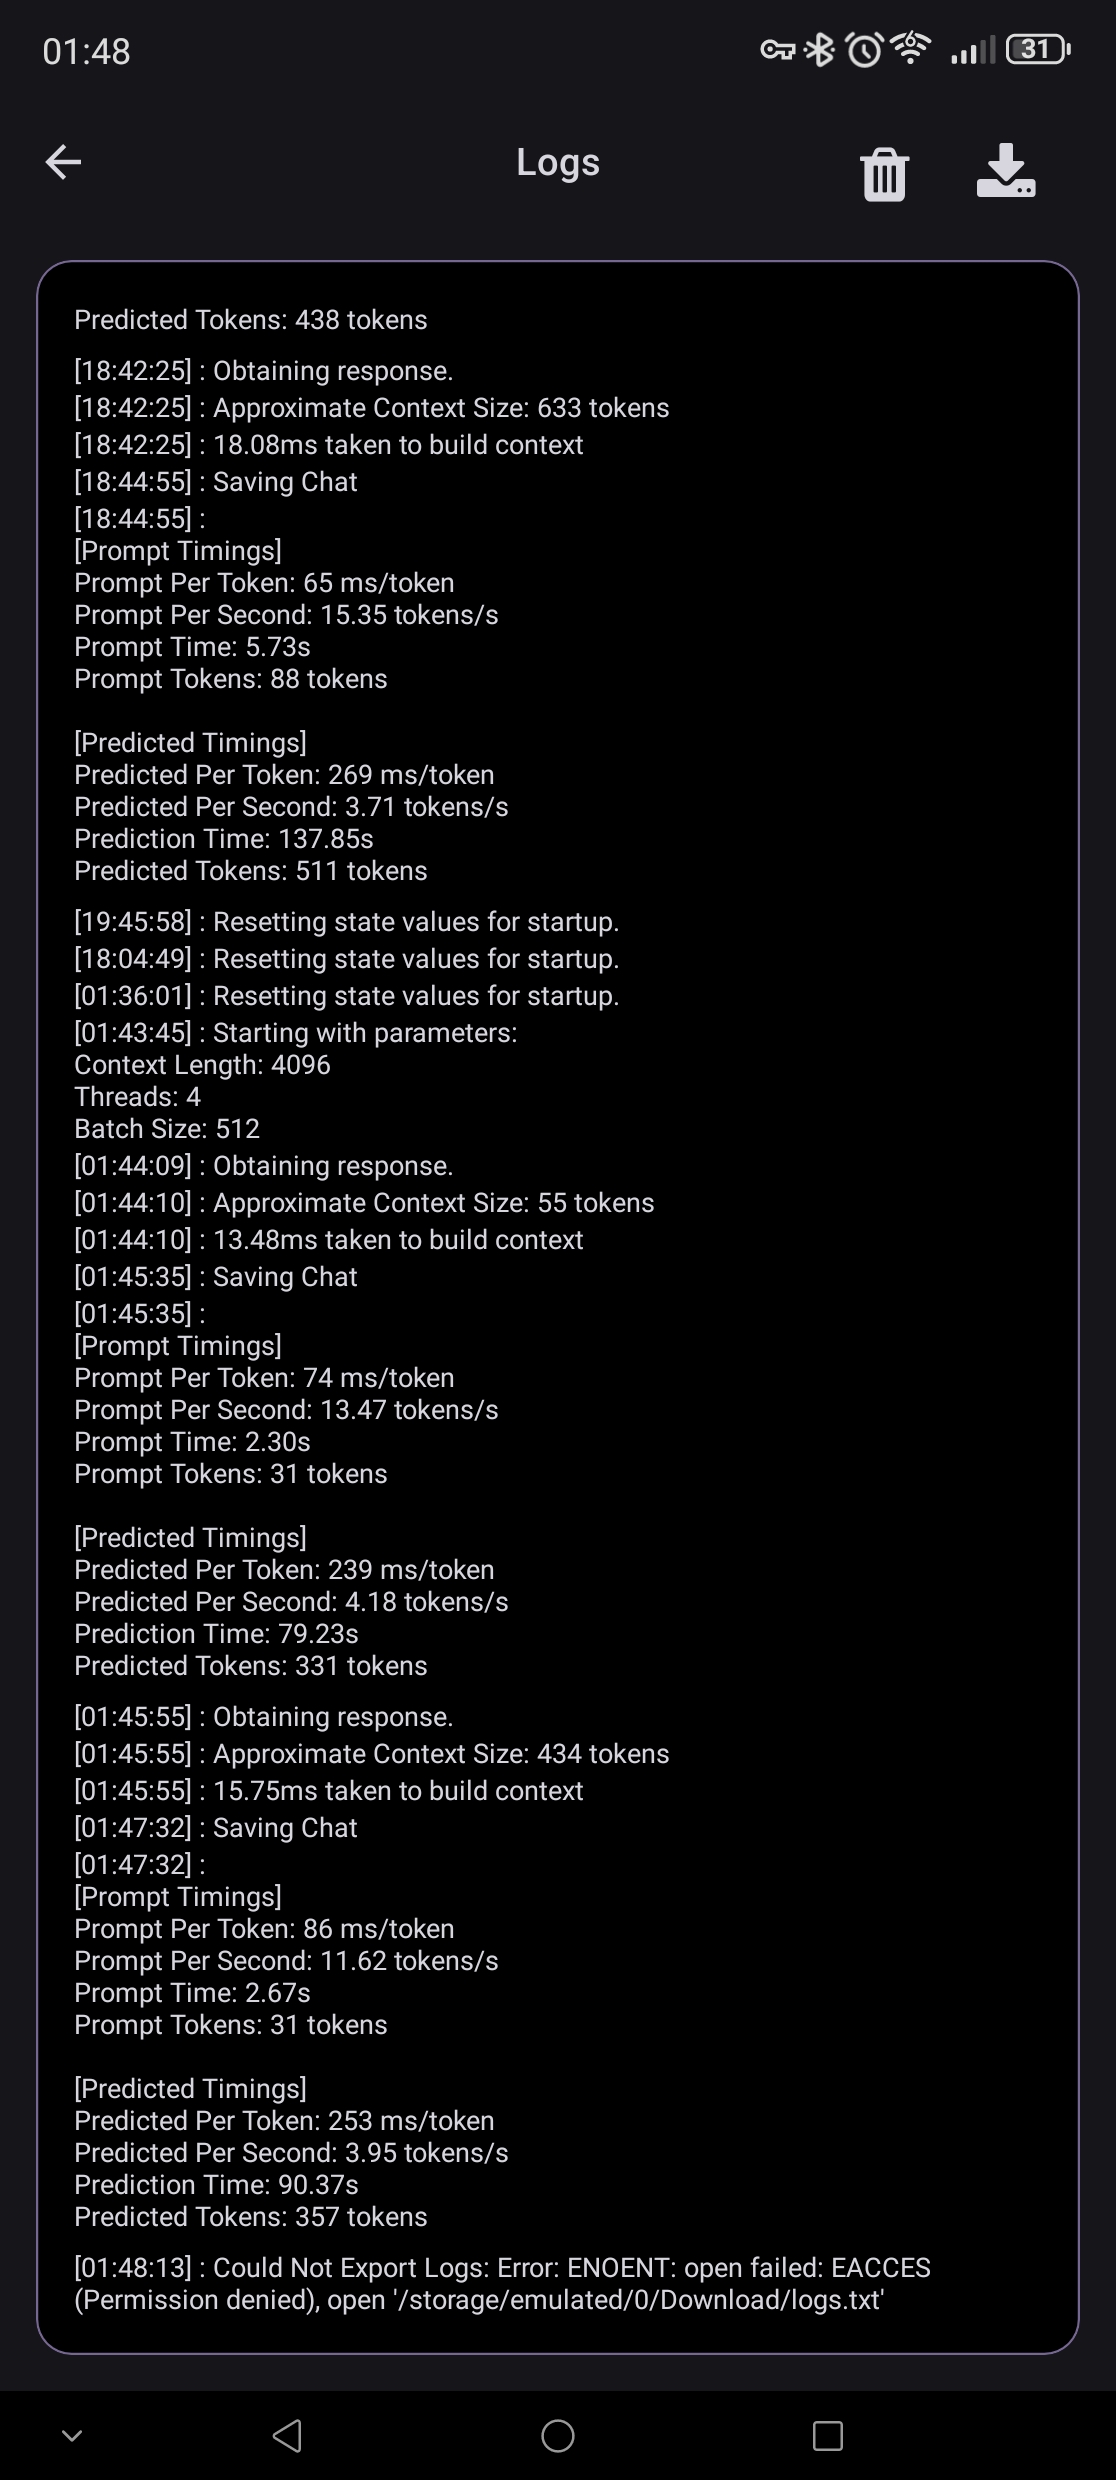This screenshot has height=2480, width=1116.
Task: Tap the Bluetooth status bar icon
Action: point(820,49)
